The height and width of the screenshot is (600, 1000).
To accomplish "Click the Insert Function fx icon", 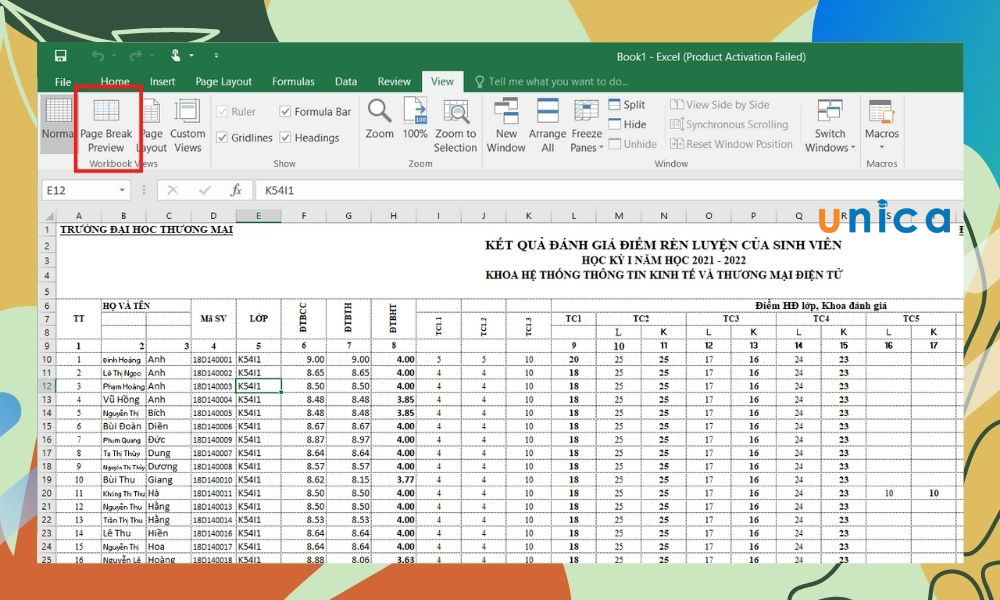I will click(236, 190).
